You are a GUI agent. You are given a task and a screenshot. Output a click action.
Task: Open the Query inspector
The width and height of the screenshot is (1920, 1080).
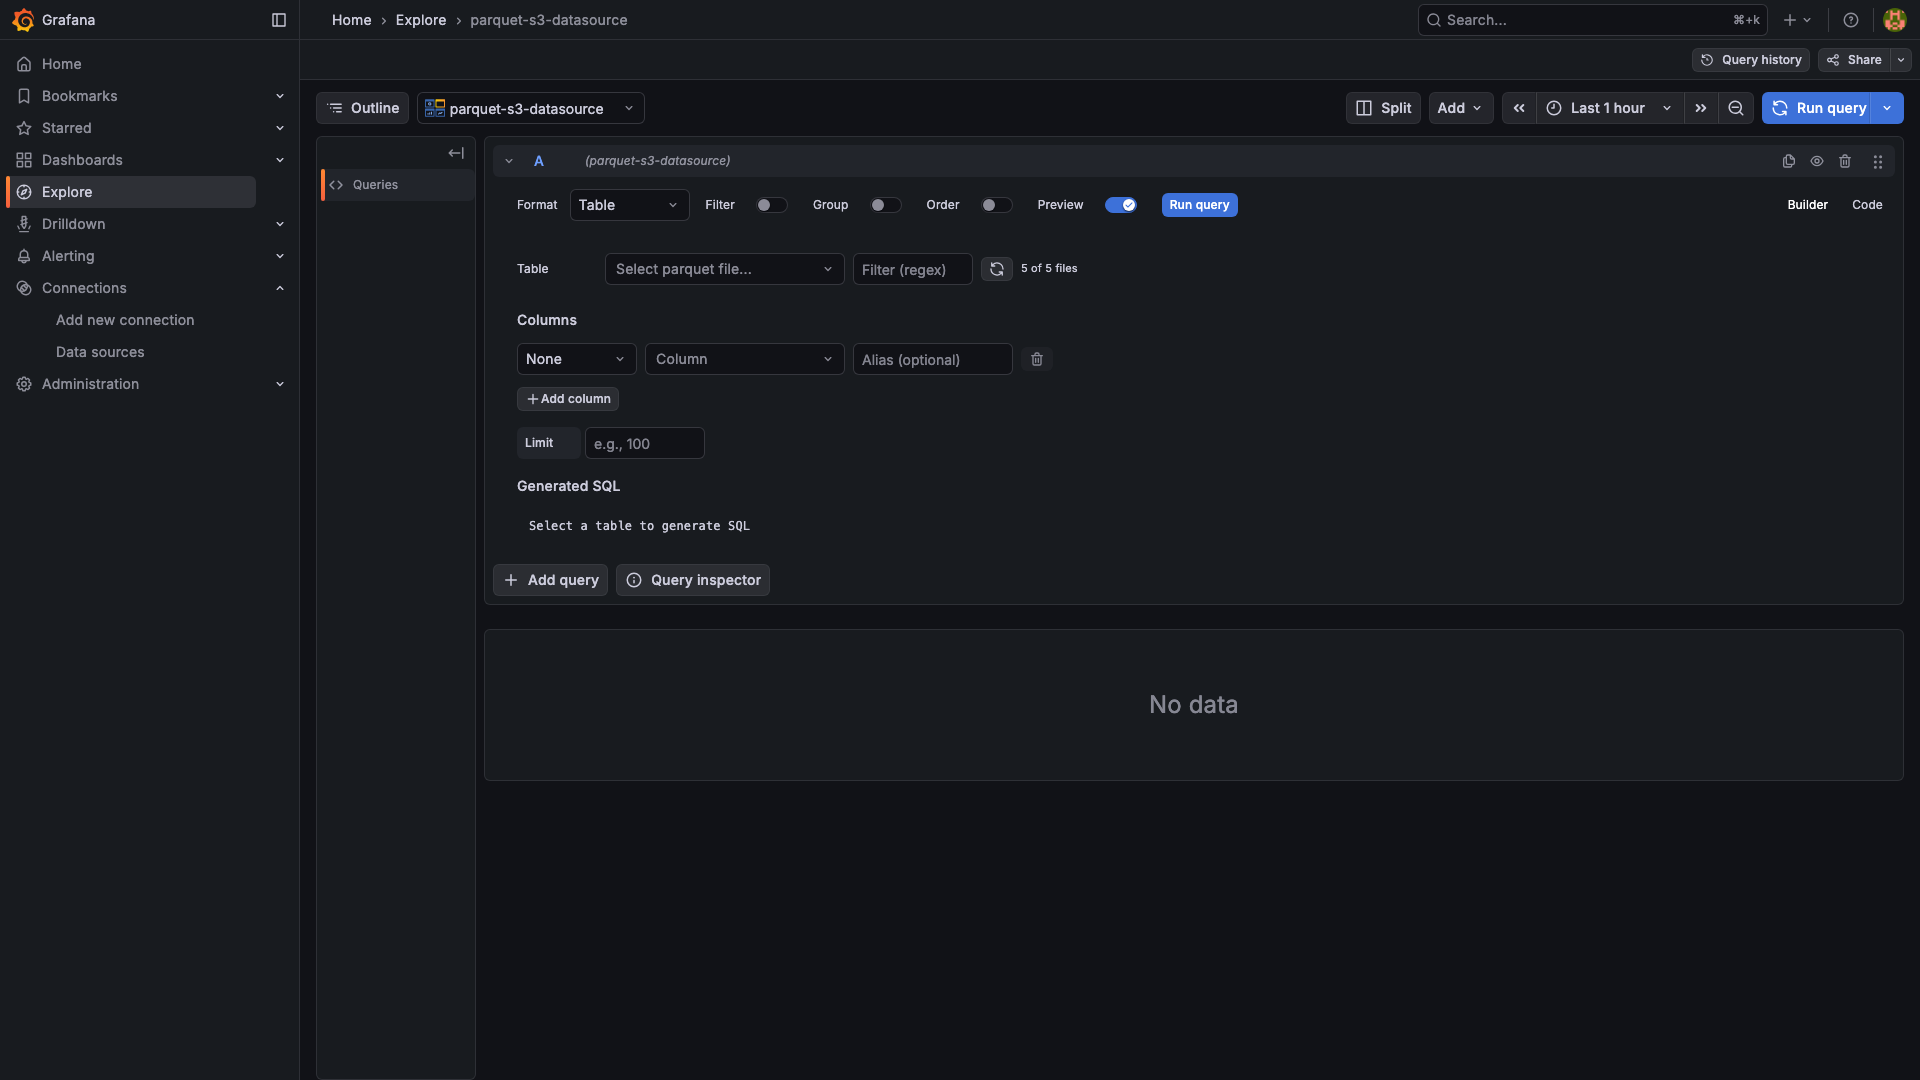[x=693, y=580]
